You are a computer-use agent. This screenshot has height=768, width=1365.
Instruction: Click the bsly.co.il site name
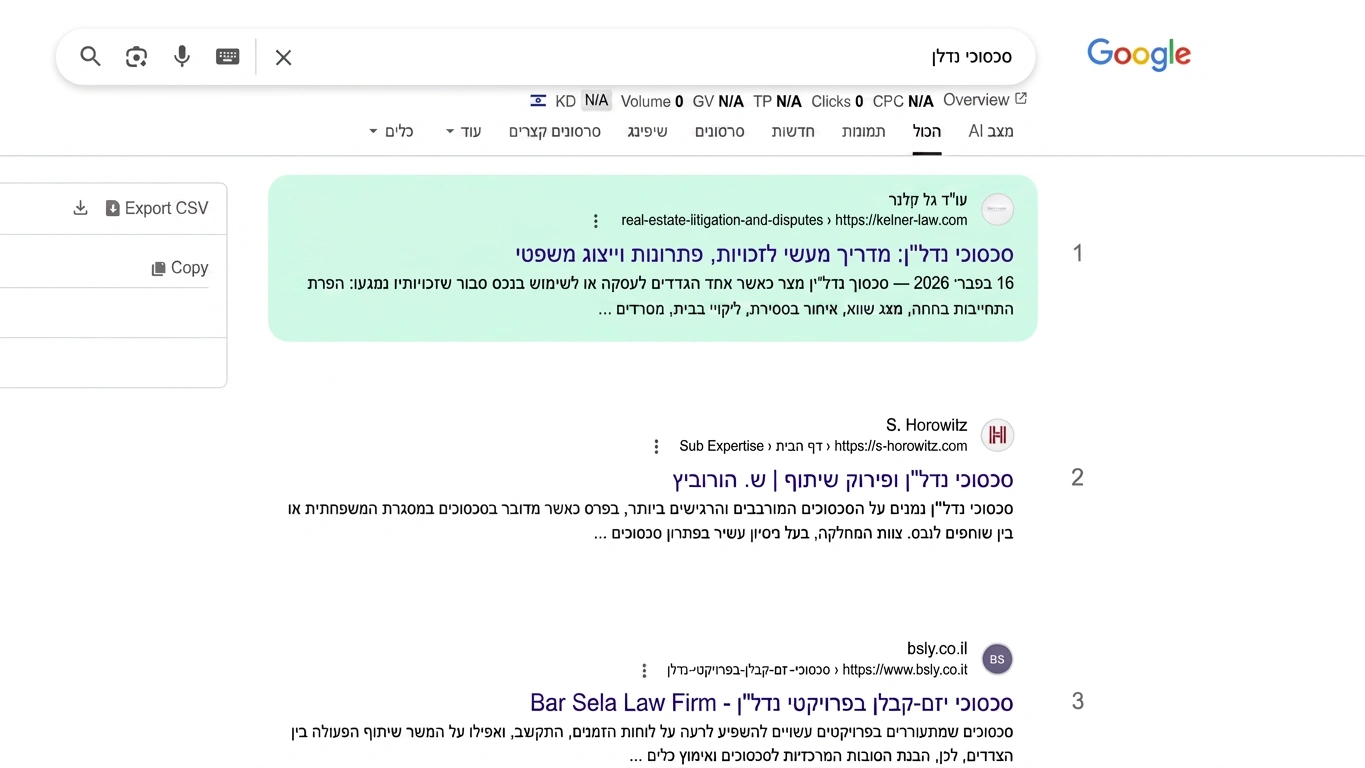click(x=938, y=649)
